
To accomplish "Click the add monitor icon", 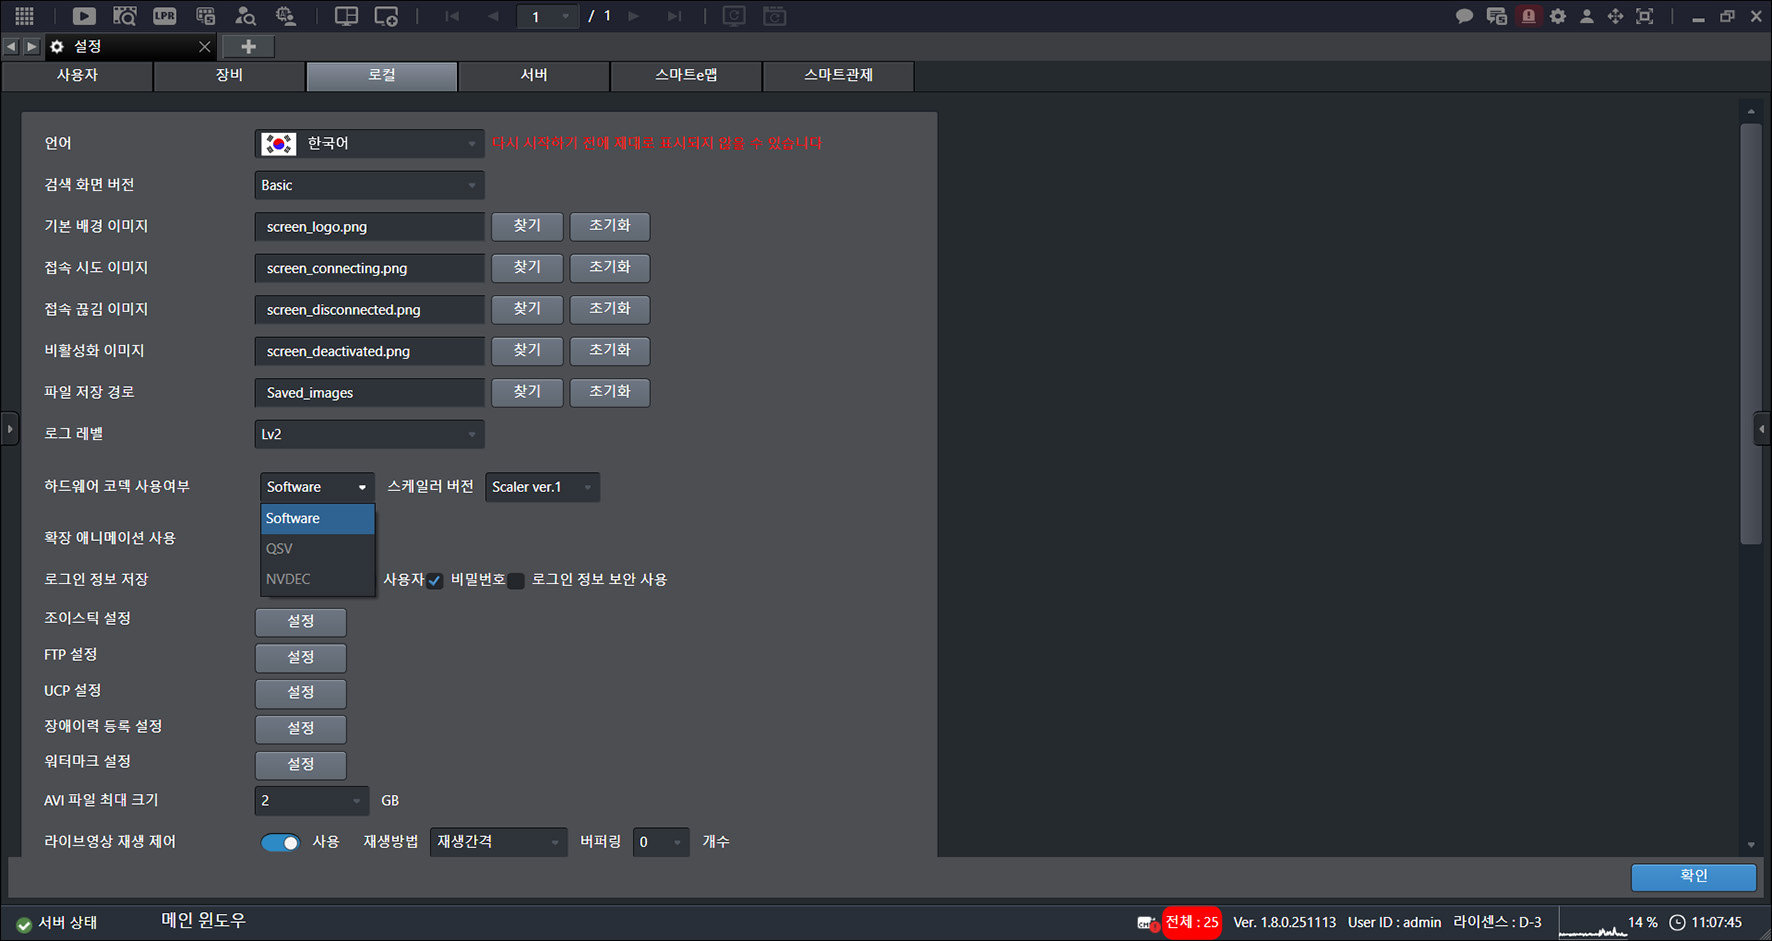I will click(x=386, y=16).
